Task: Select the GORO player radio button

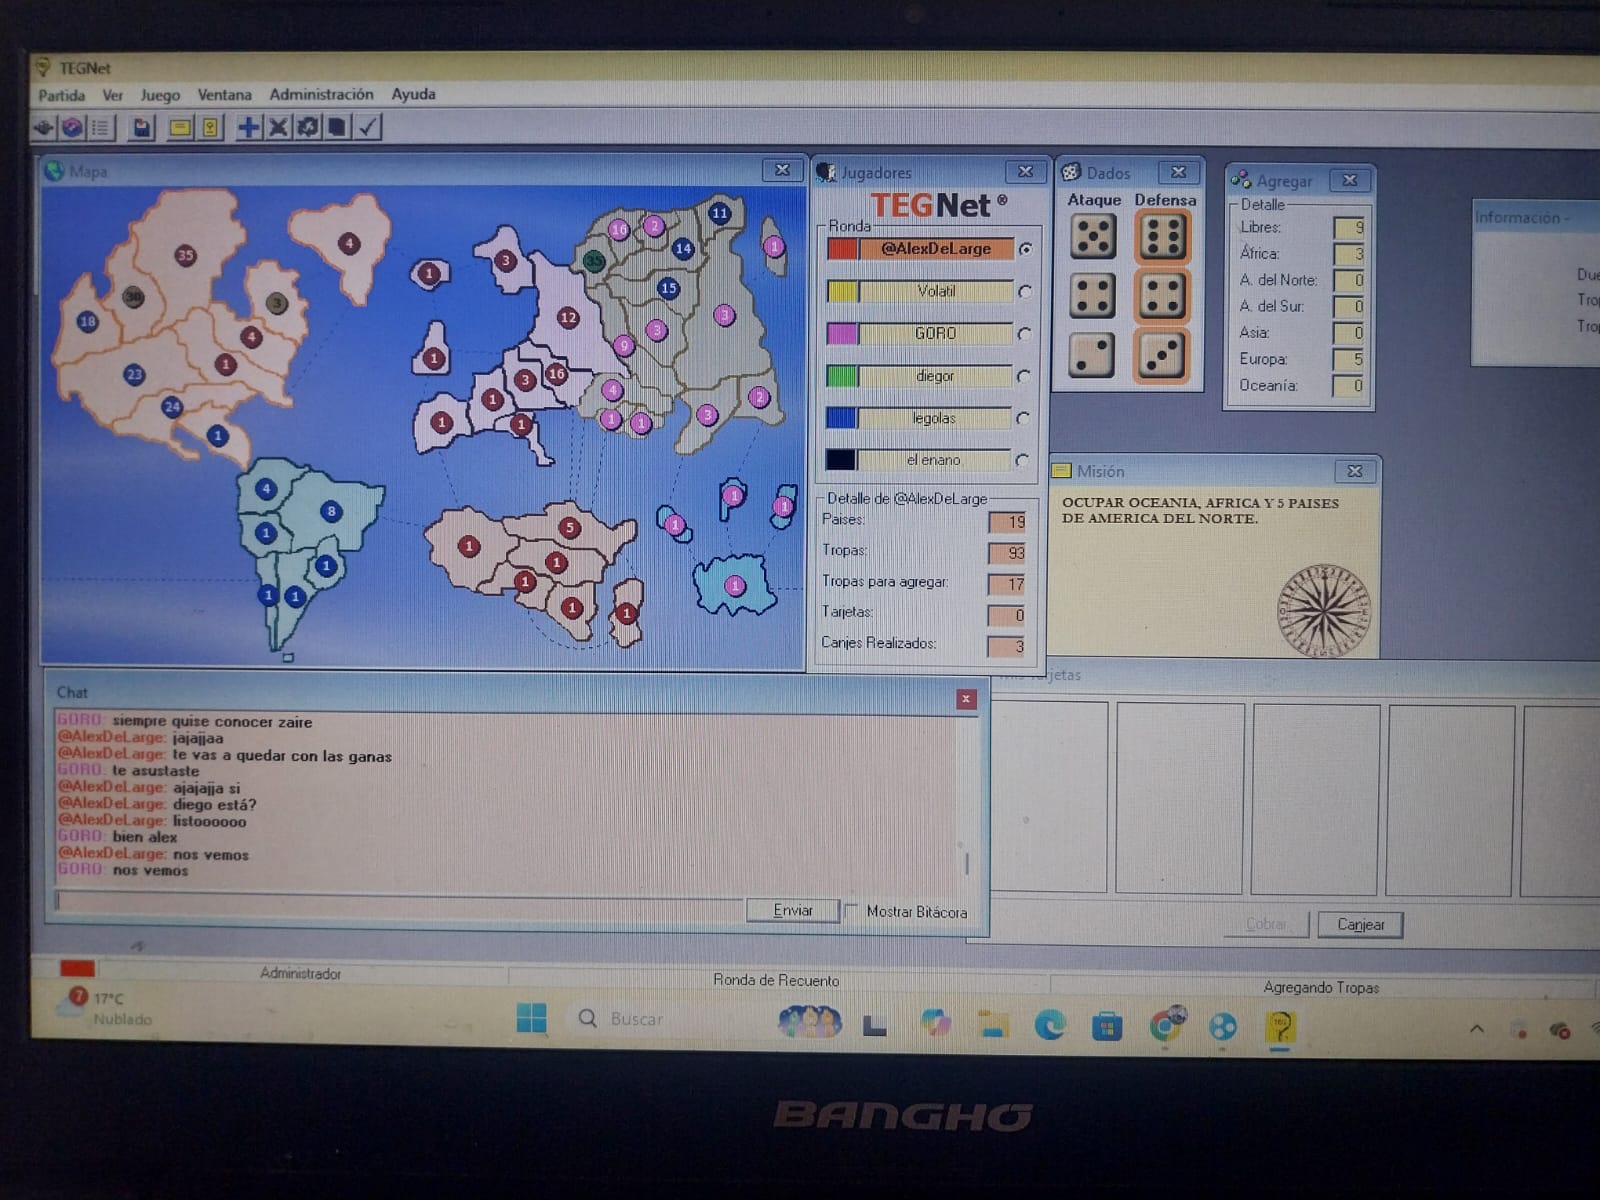Action: coord(1024,334)
